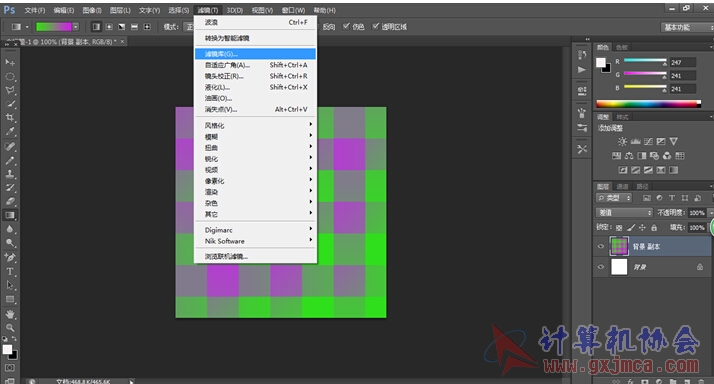Open the gradient preset dropdown arrow
714x384 pixels.
(x=76, y=27)
